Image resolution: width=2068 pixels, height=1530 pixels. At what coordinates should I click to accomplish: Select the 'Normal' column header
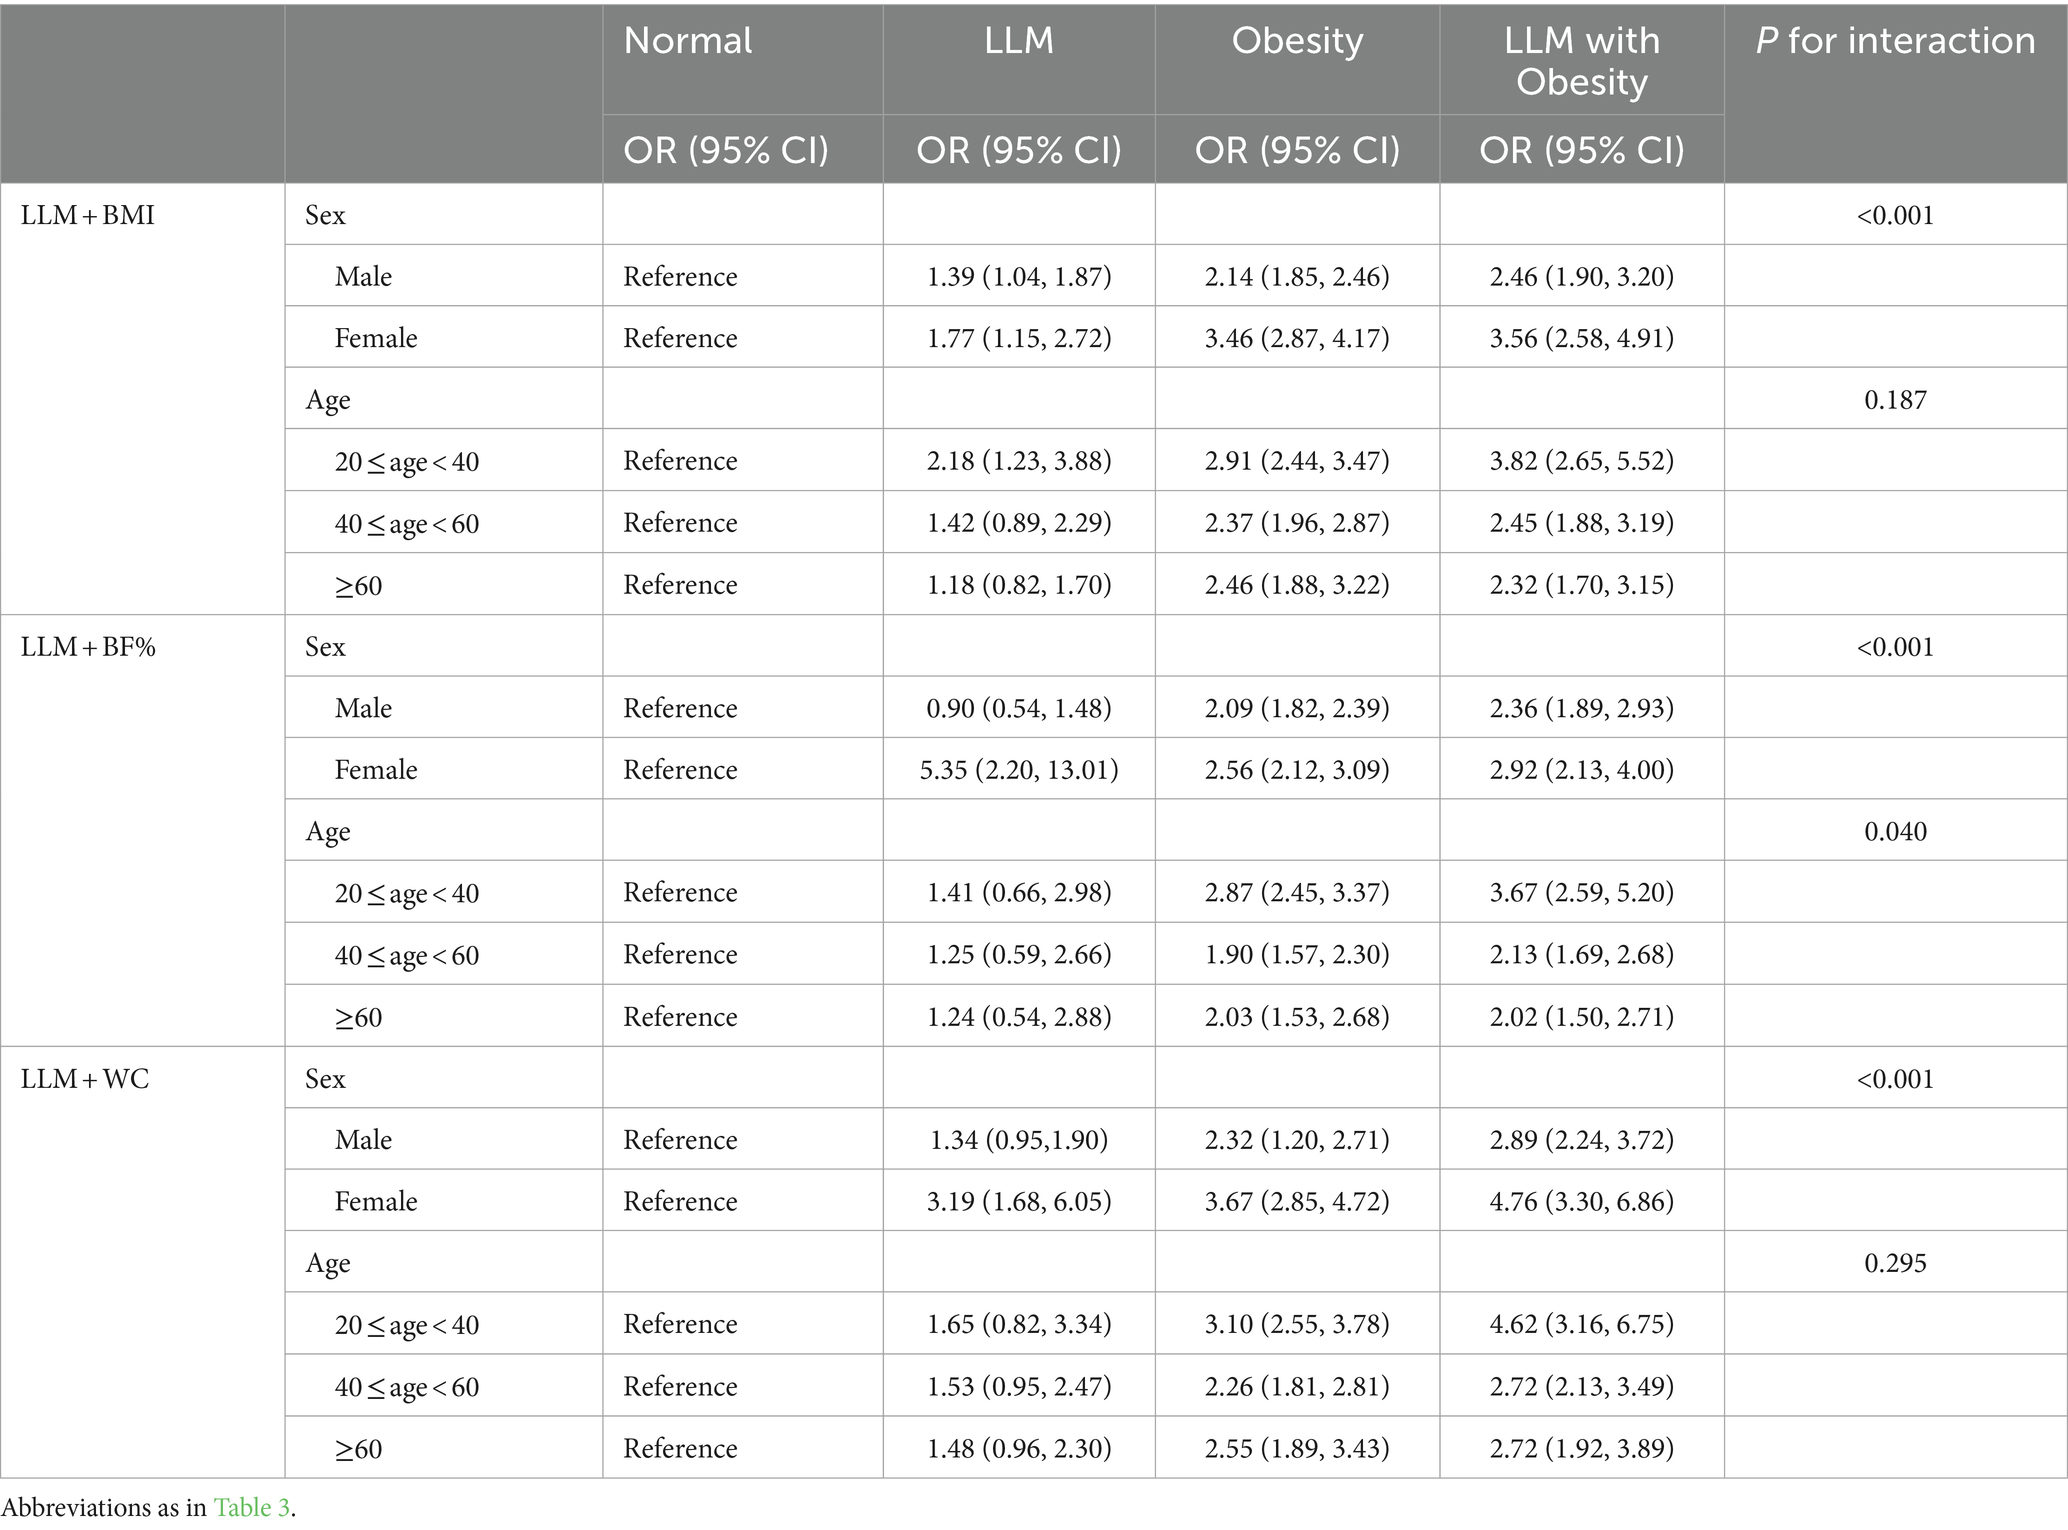tap(688, 42)
